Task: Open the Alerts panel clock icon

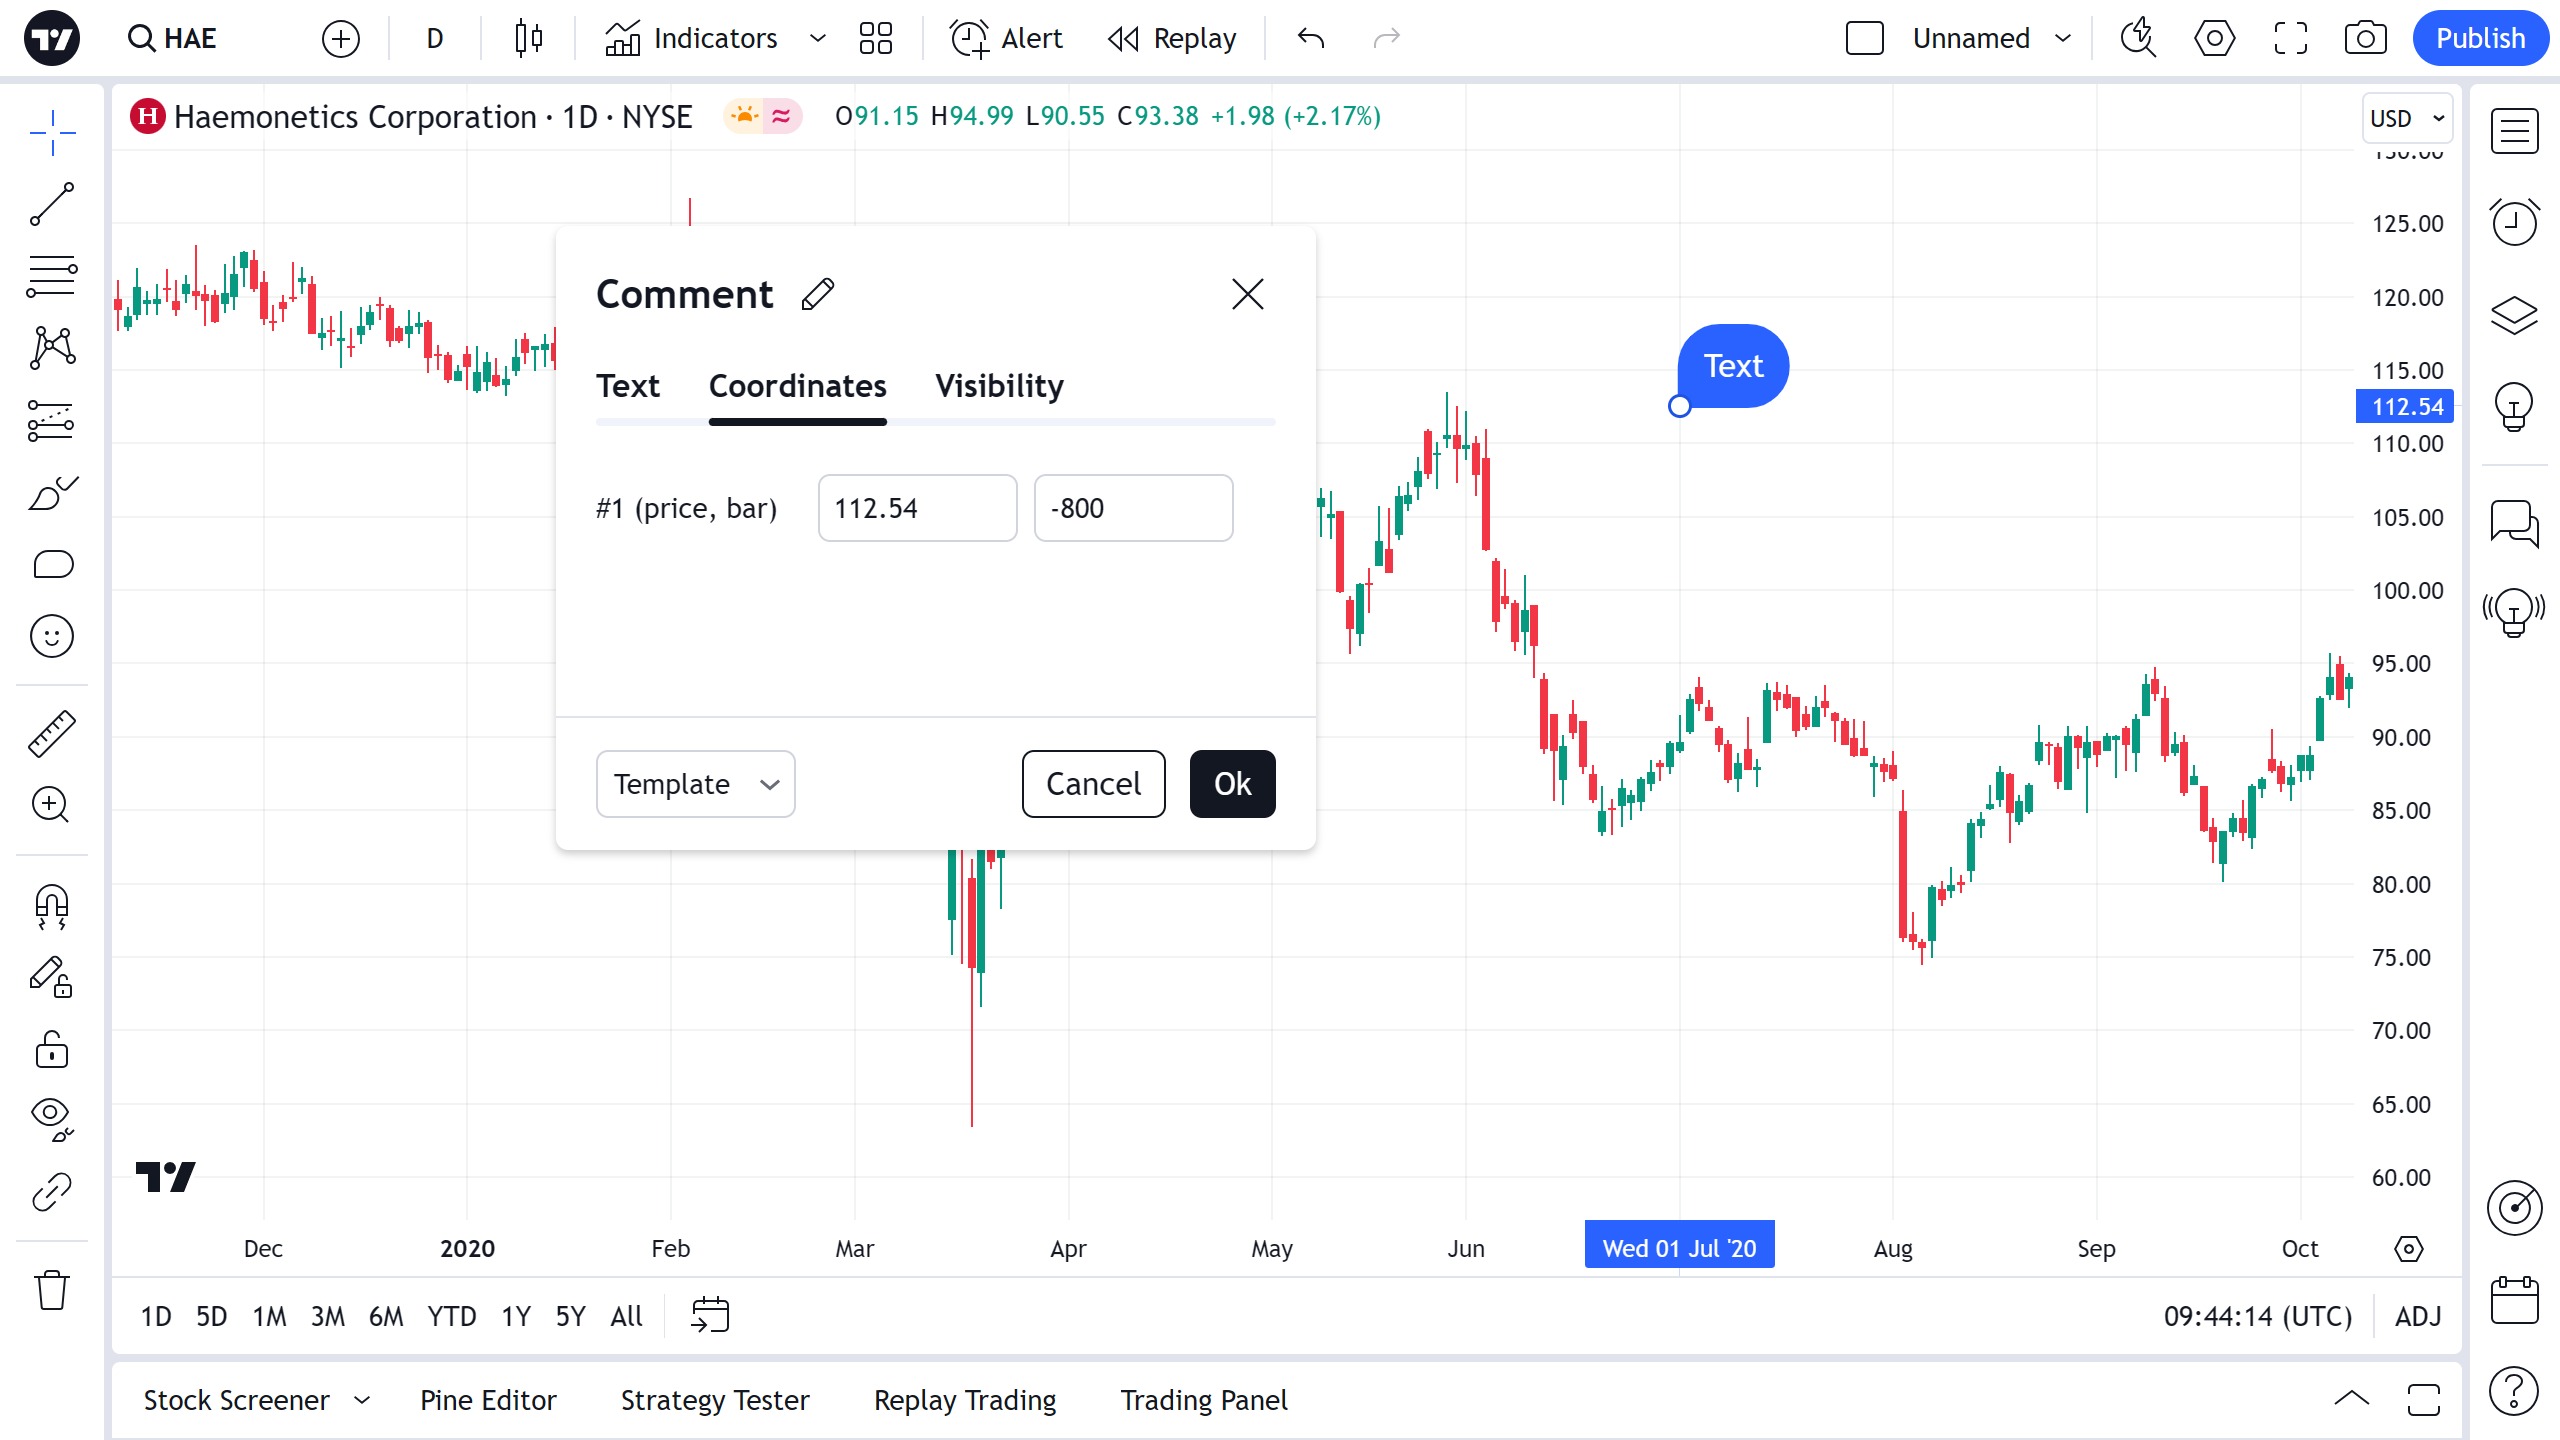Action: pyautogui.click(x=2514, y=221)
